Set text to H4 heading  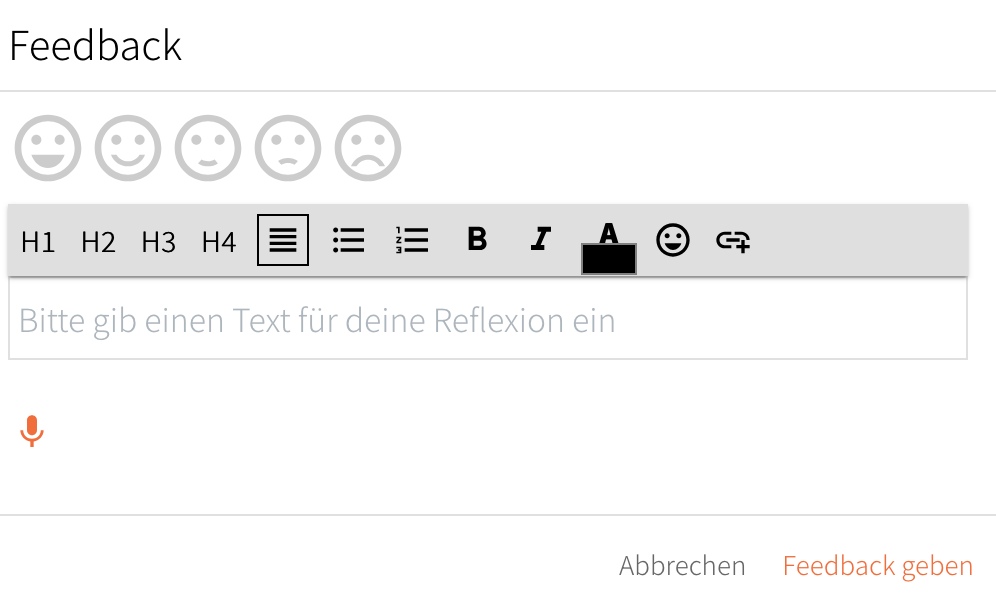[218, 241]
